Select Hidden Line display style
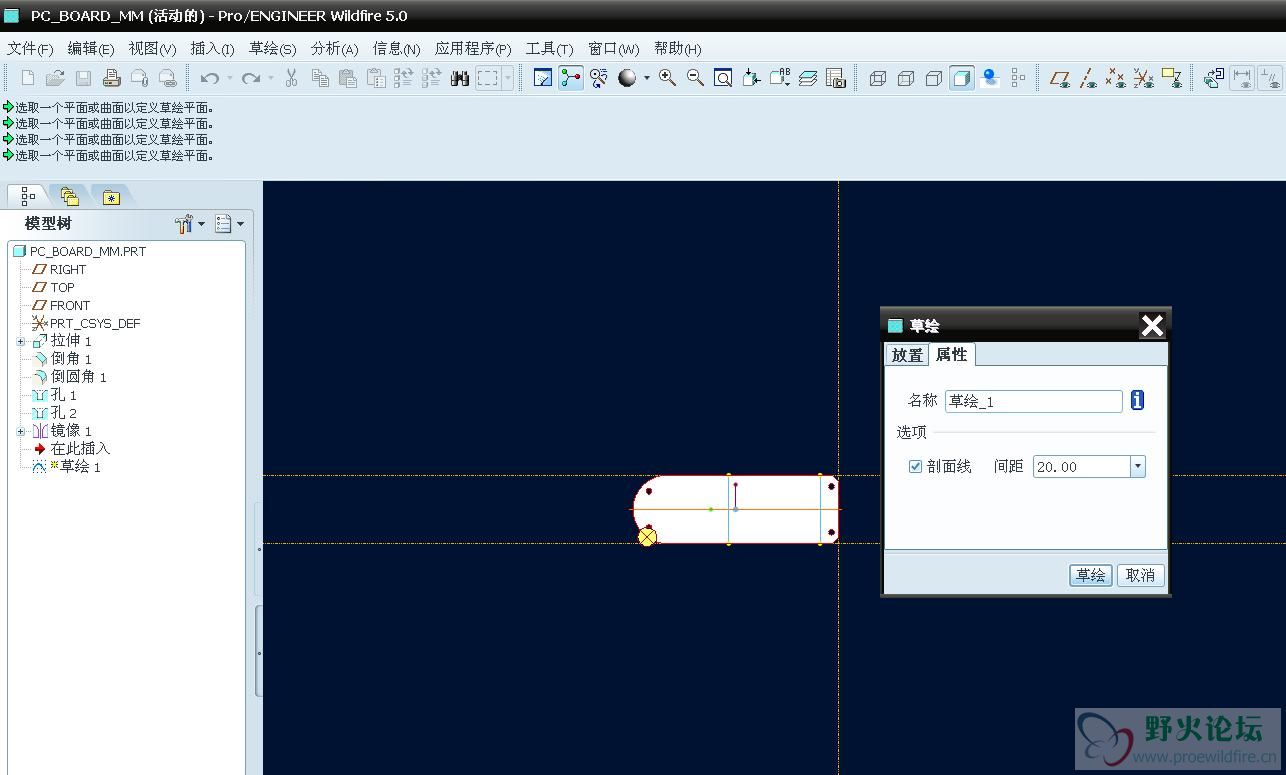1286x775 pixels. (x=906, y=78)
